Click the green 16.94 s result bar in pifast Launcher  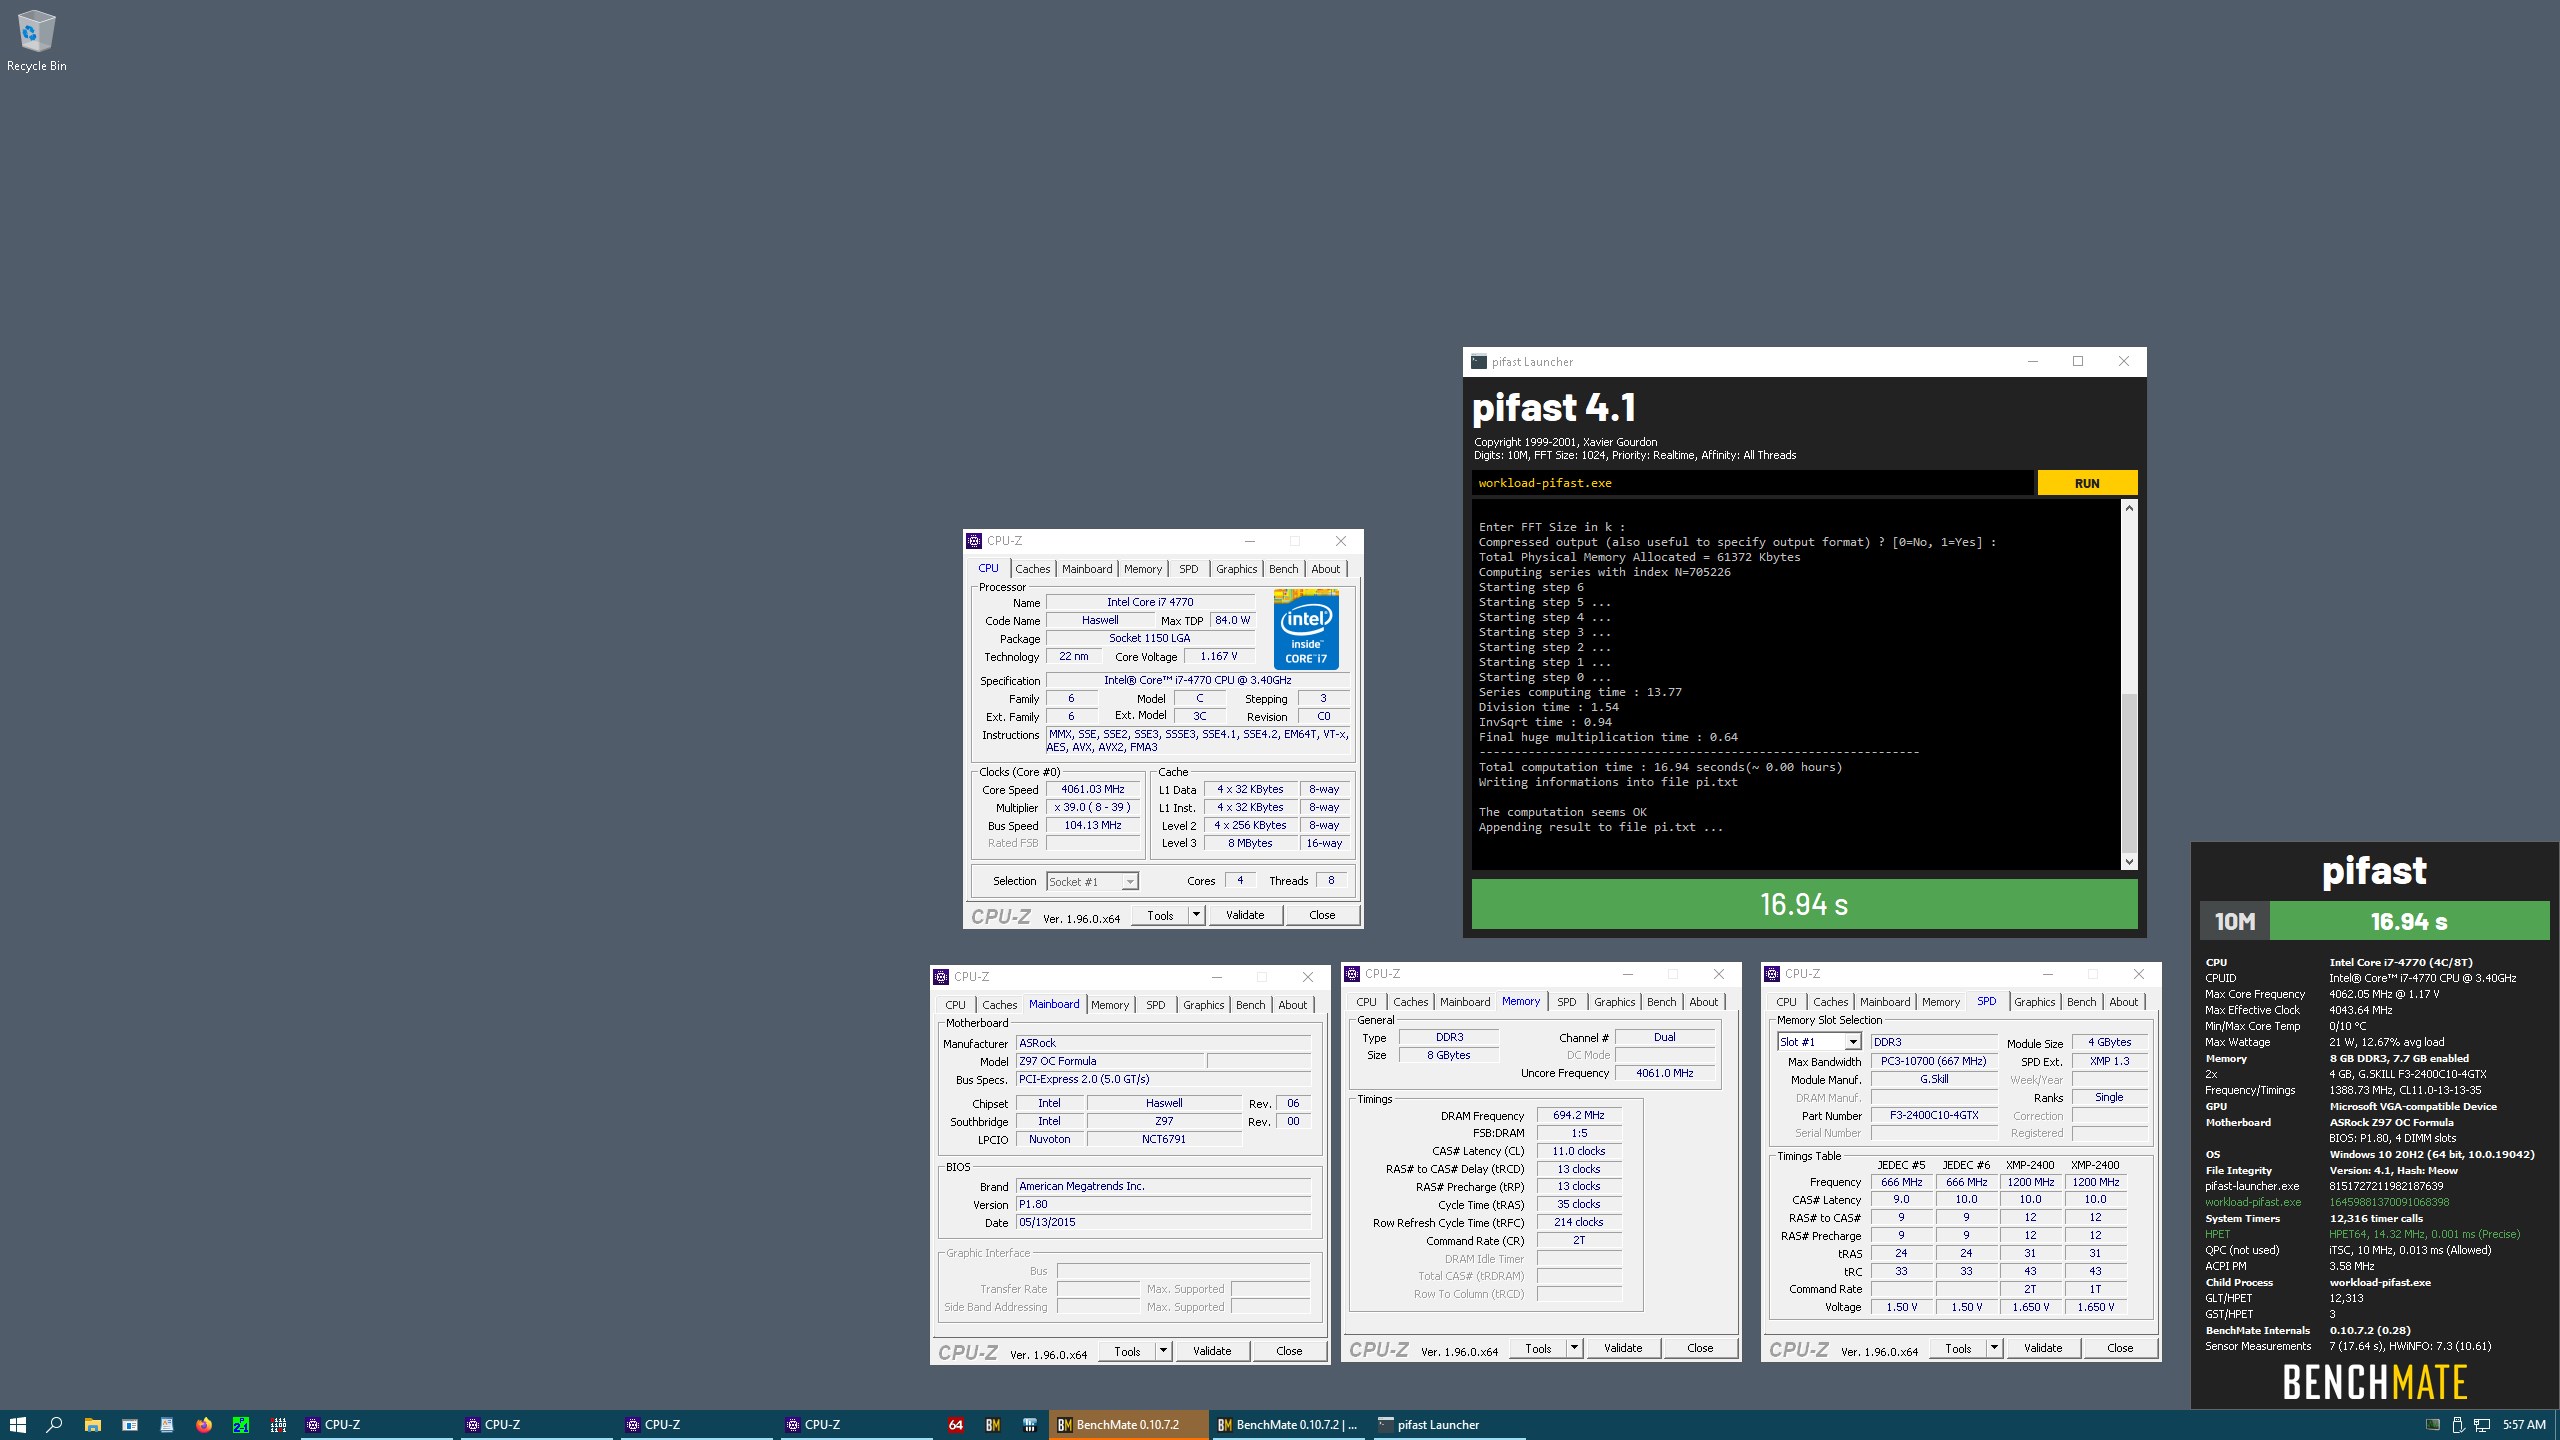point(1804,904)
